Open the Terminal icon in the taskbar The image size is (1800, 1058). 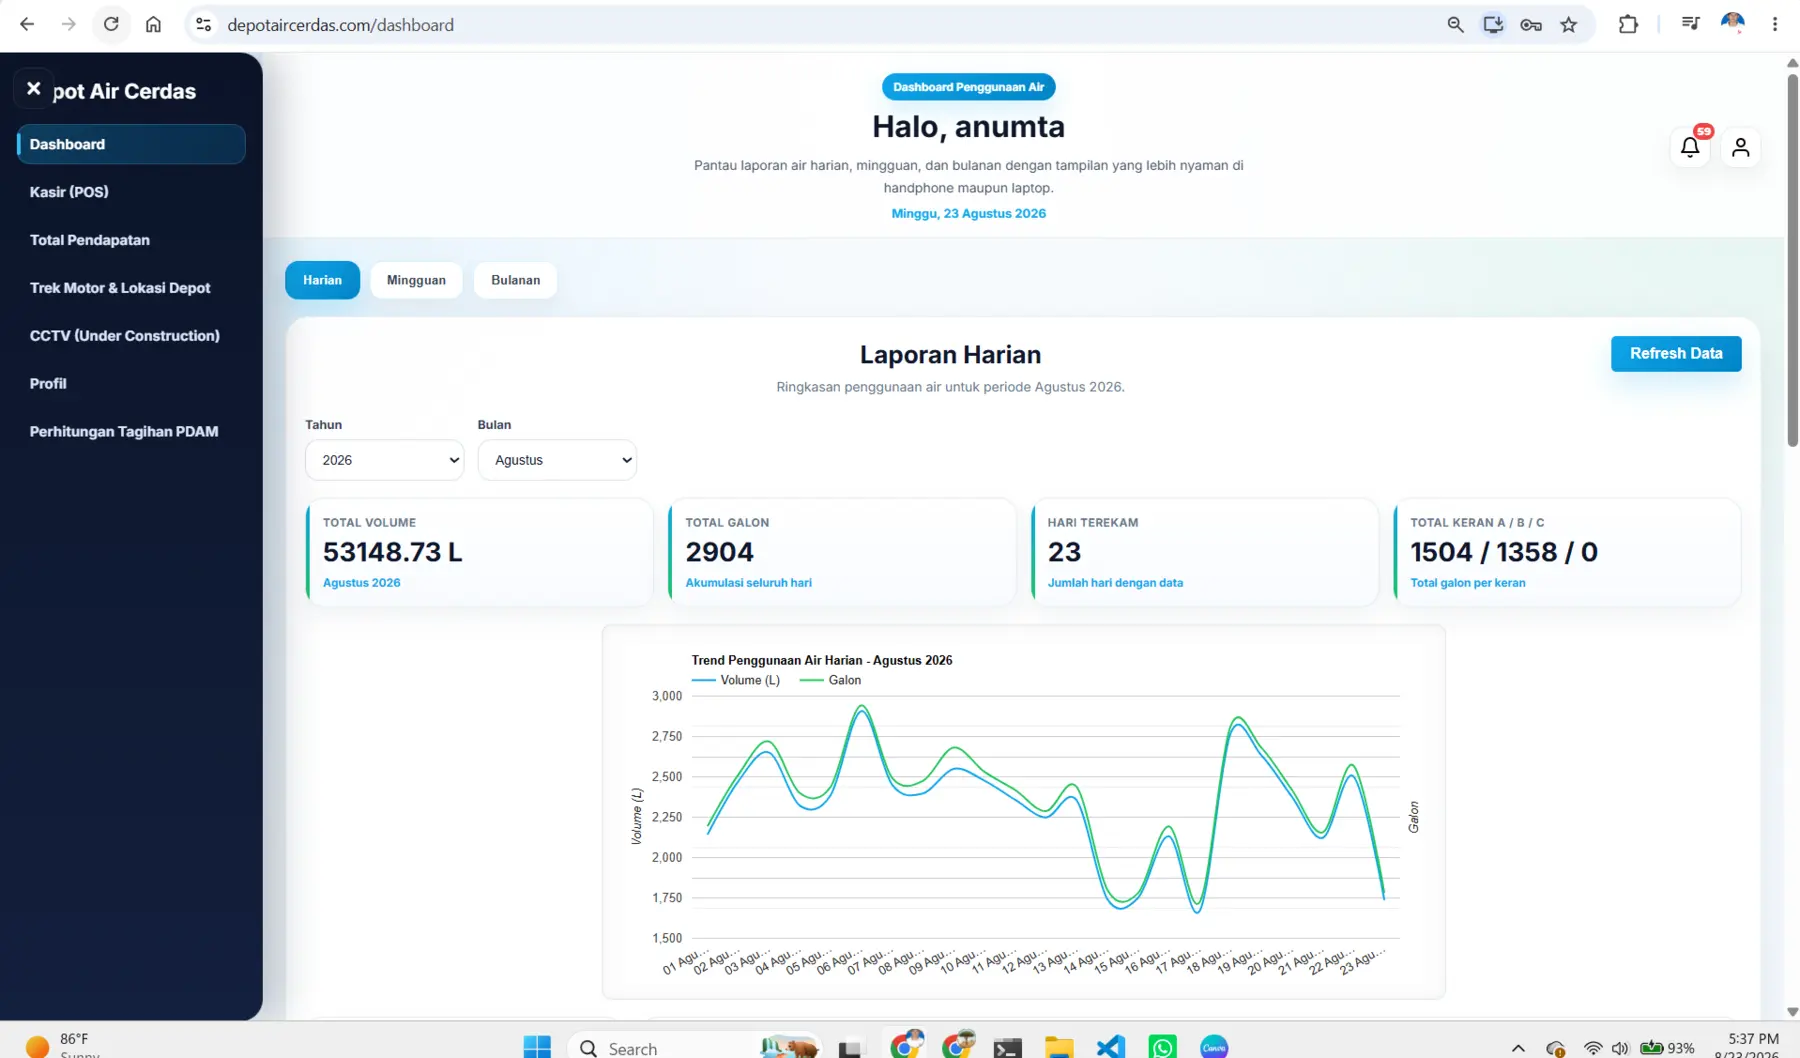(1007, 1047)
